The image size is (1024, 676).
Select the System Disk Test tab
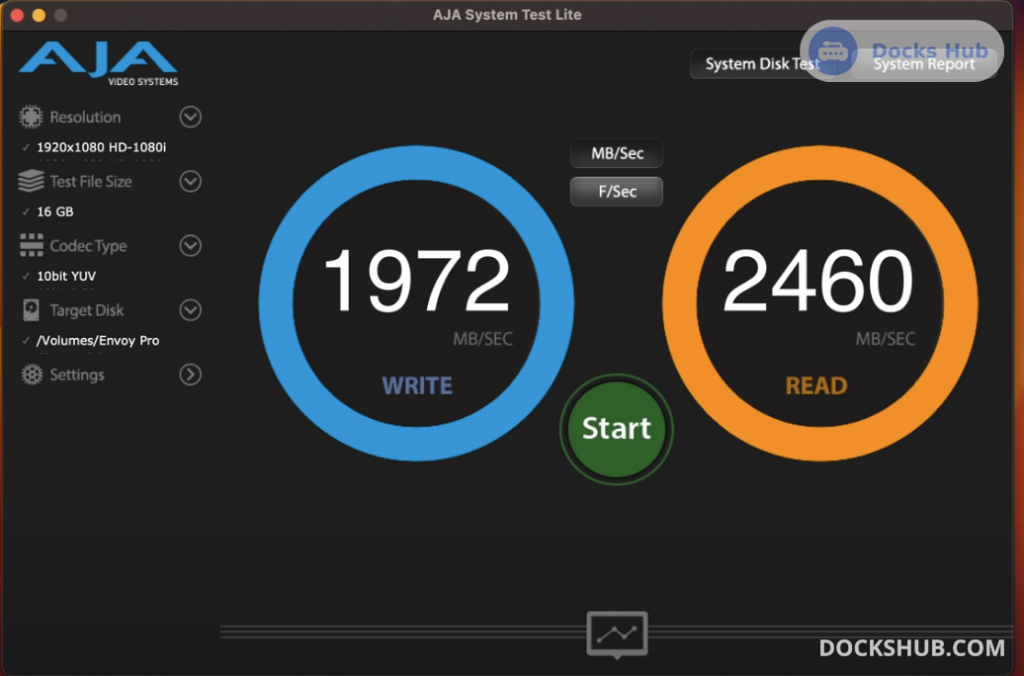762,64
